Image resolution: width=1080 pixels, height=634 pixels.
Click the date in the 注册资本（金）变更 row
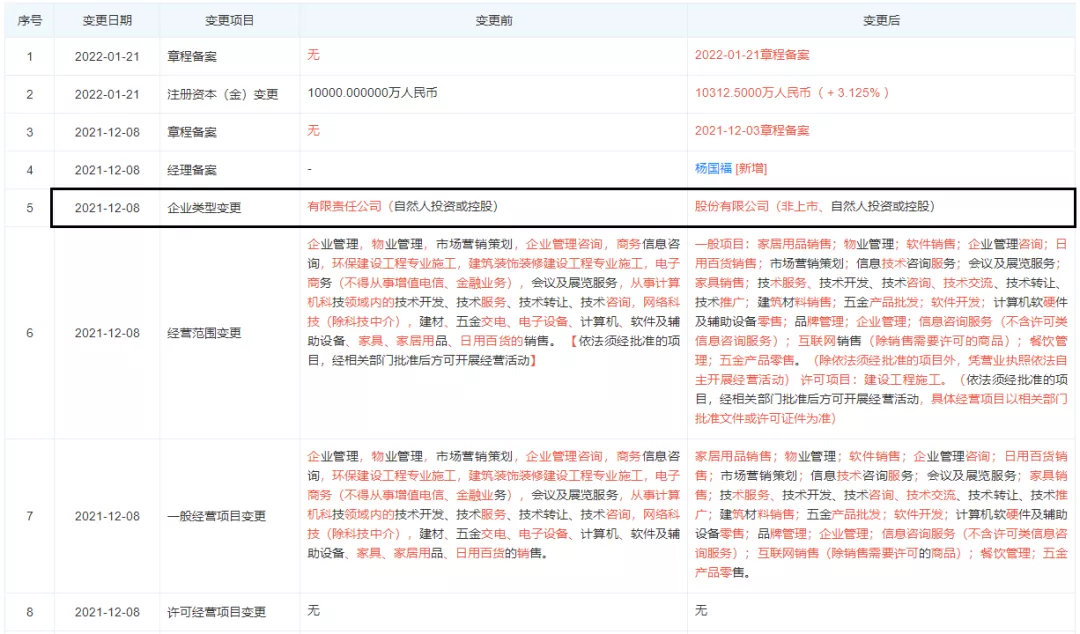click(x=107, y=94)
